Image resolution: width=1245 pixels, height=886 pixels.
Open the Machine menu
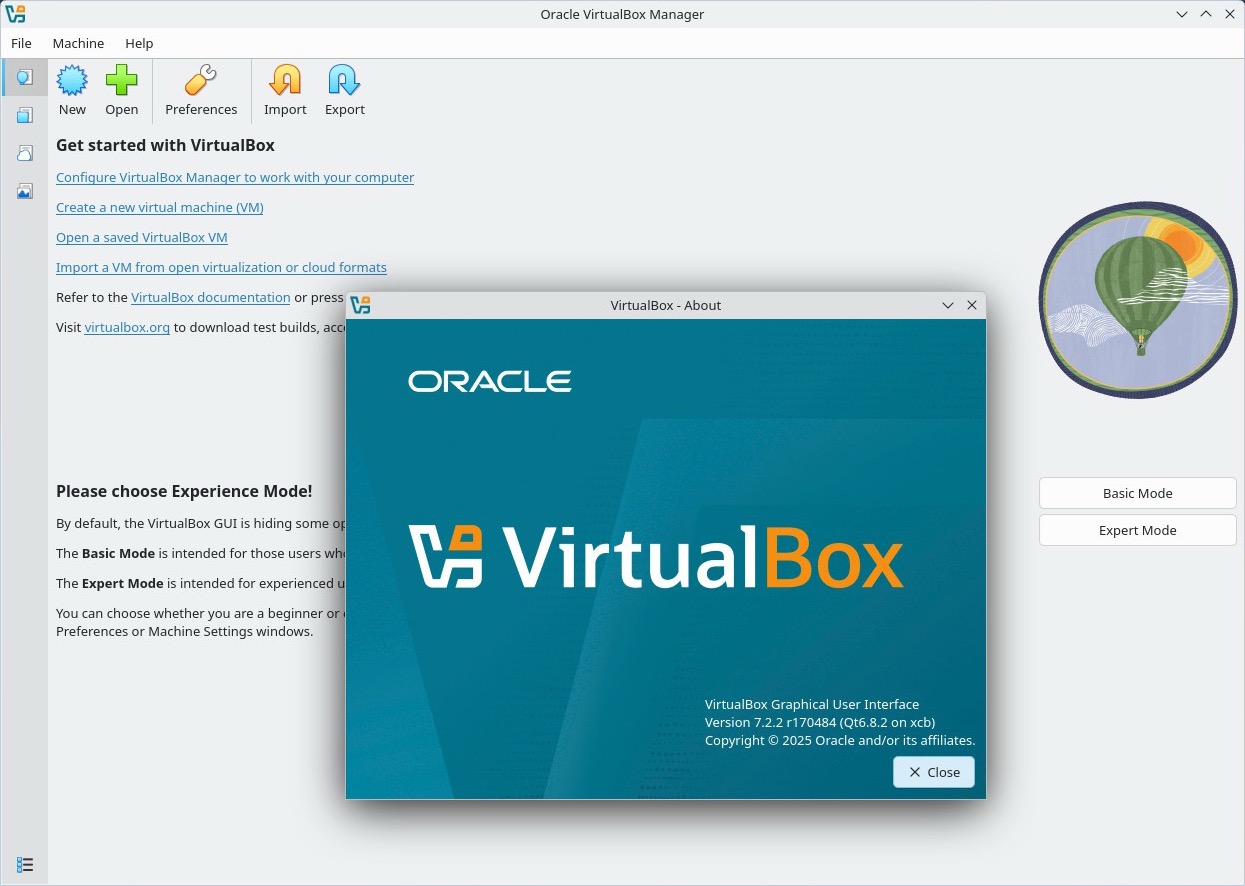(x=78, y=43)
